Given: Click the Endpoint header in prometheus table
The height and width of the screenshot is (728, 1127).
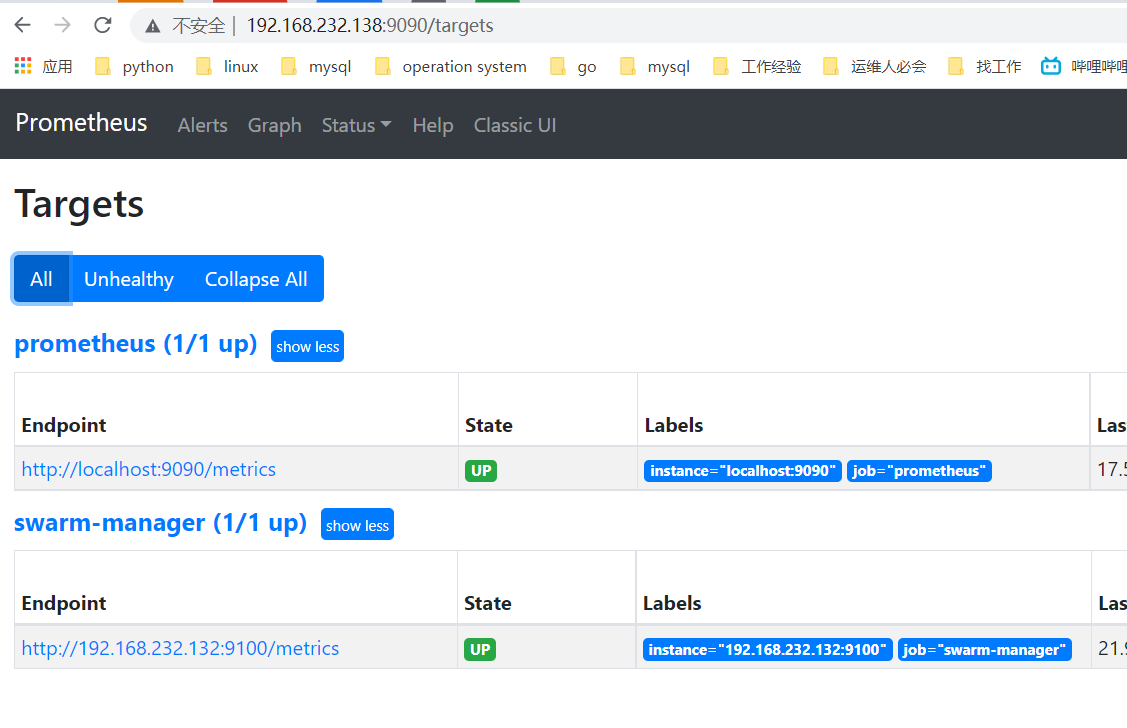Looking at the screenshot, I should click(x=64, y=425).
